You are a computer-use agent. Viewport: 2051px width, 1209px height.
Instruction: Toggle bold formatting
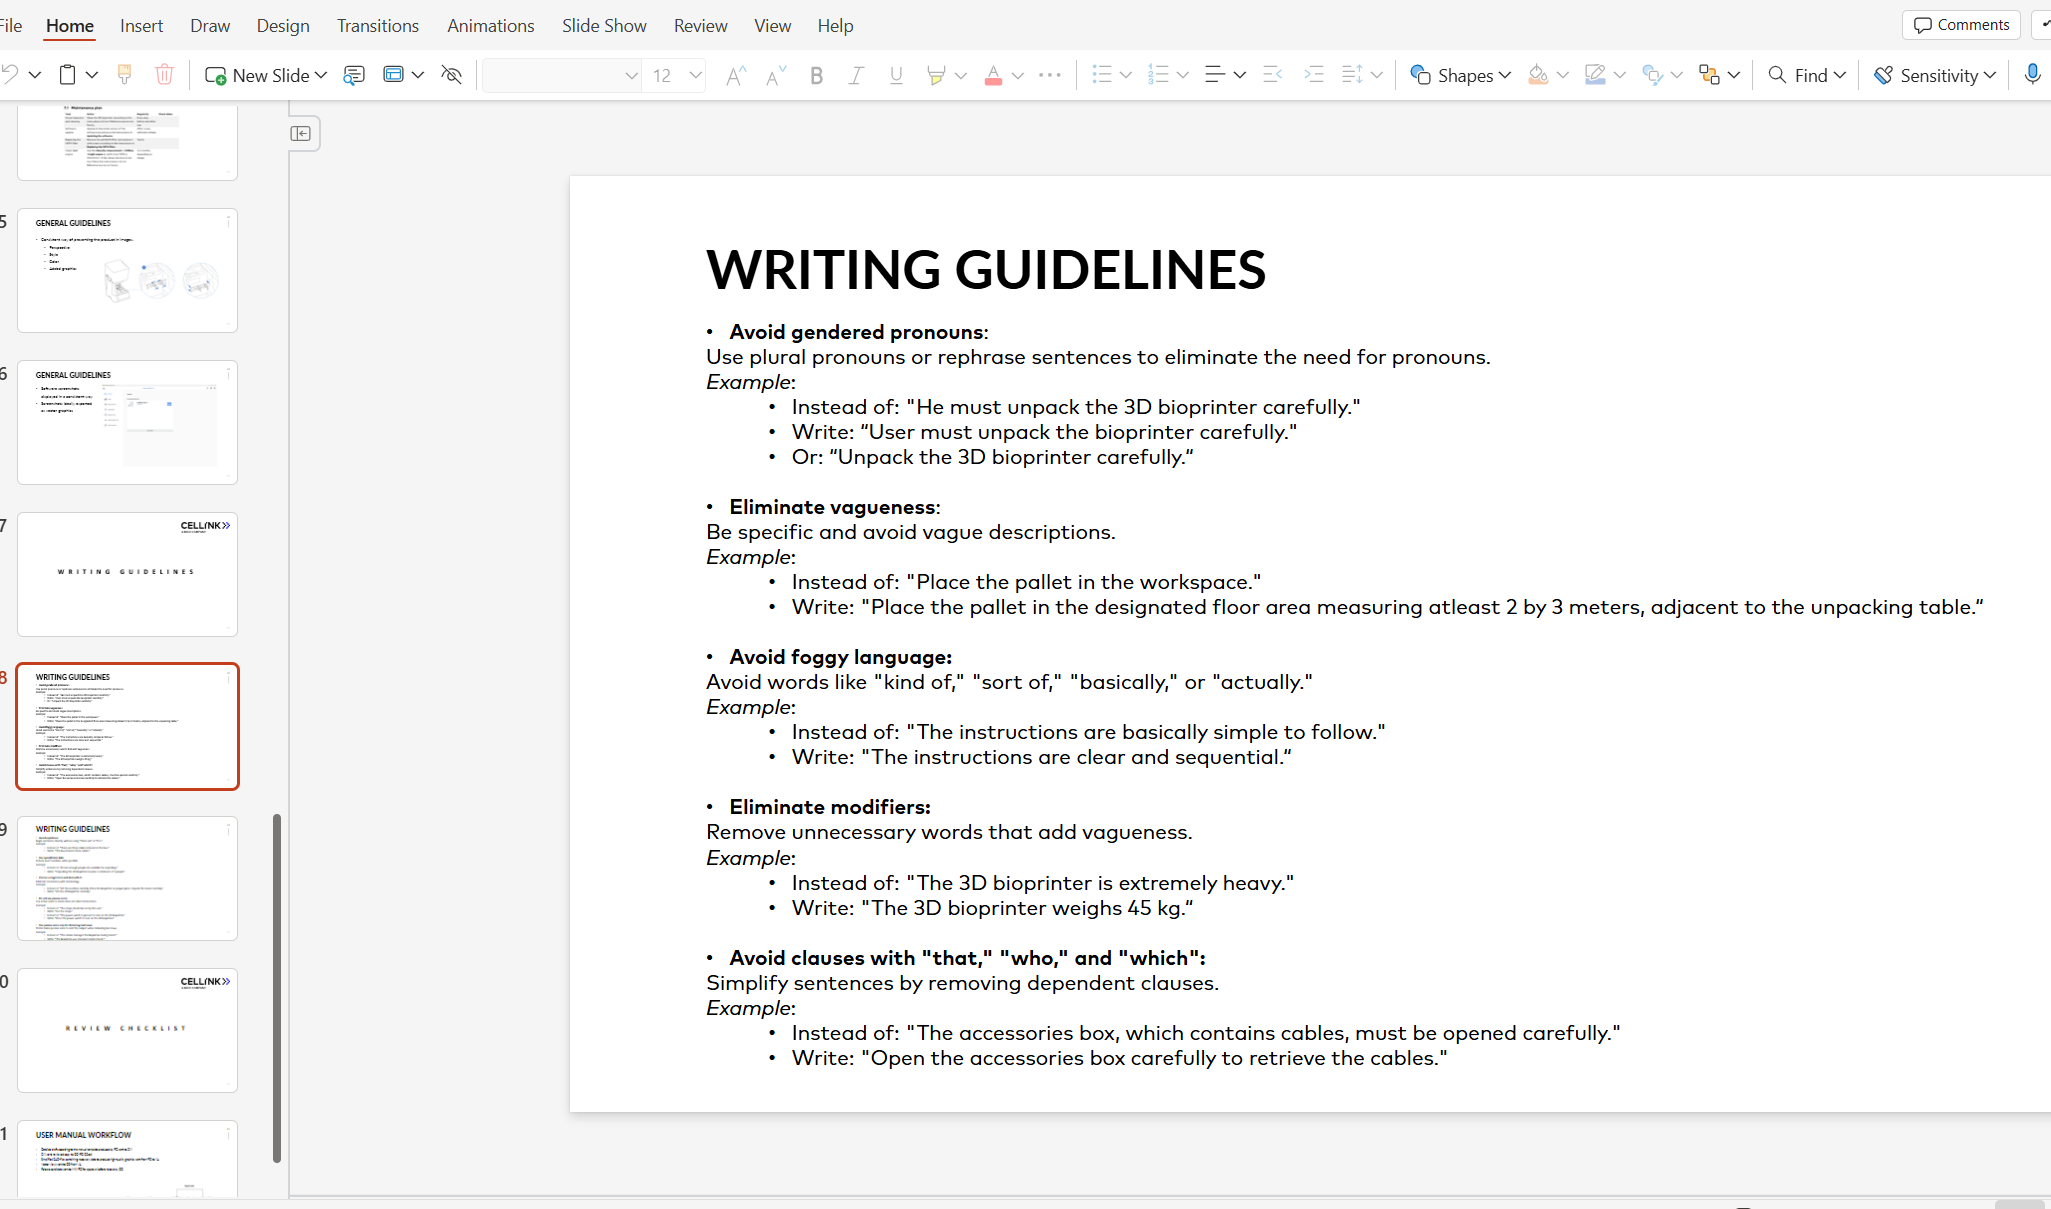tap(815, 75)
